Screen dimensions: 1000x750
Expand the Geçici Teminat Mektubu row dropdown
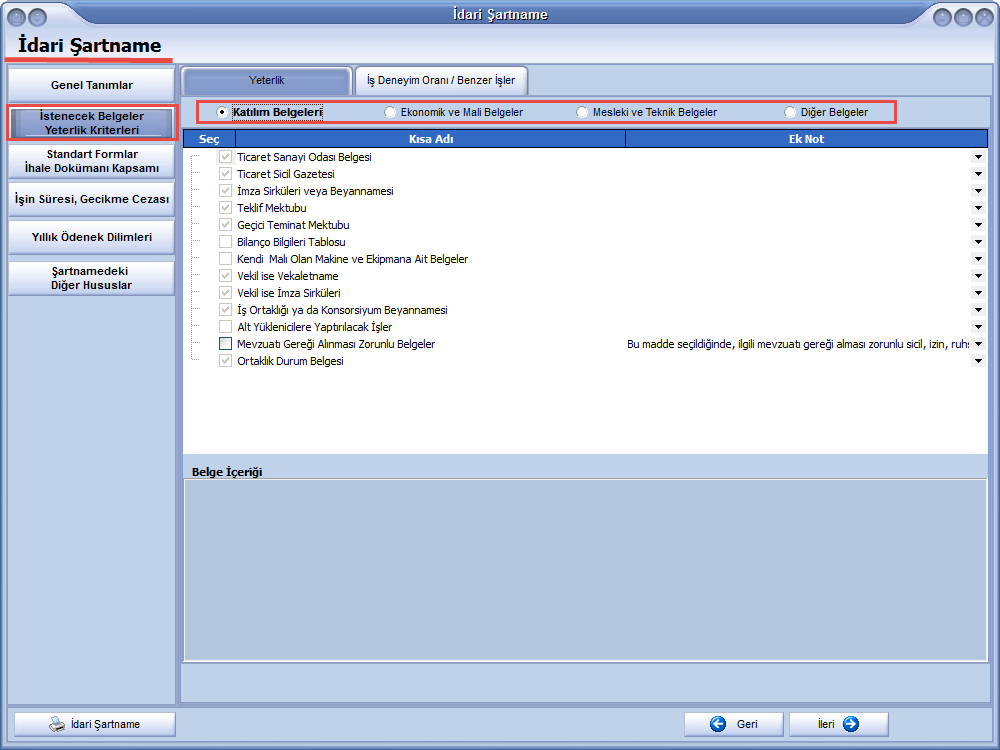[x=978, y=225]
